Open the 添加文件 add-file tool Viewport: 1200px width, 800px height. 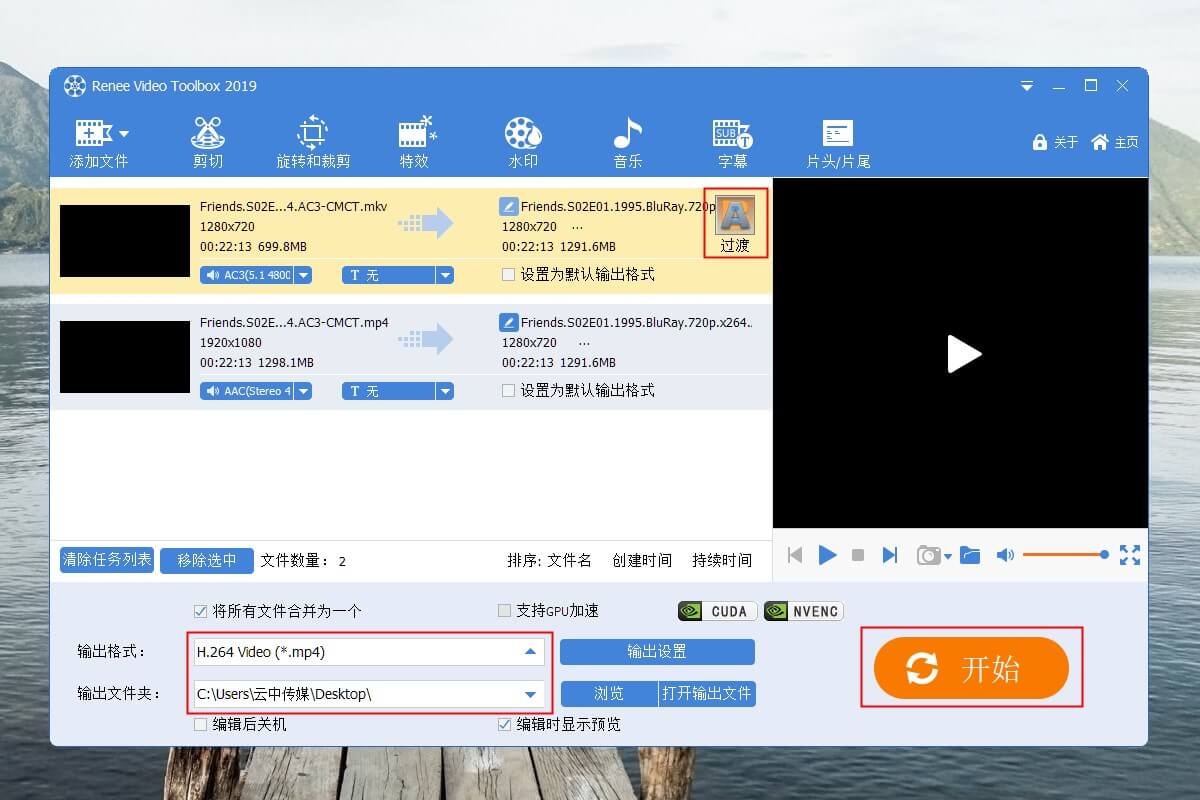pos(98,144)
